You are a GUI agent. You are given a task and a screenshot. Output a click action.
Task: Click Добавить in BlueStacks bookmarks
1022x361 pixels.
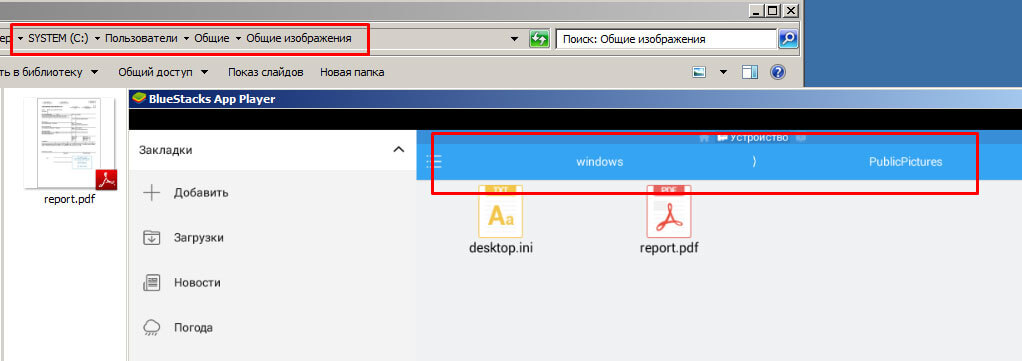tap(201, 193)
